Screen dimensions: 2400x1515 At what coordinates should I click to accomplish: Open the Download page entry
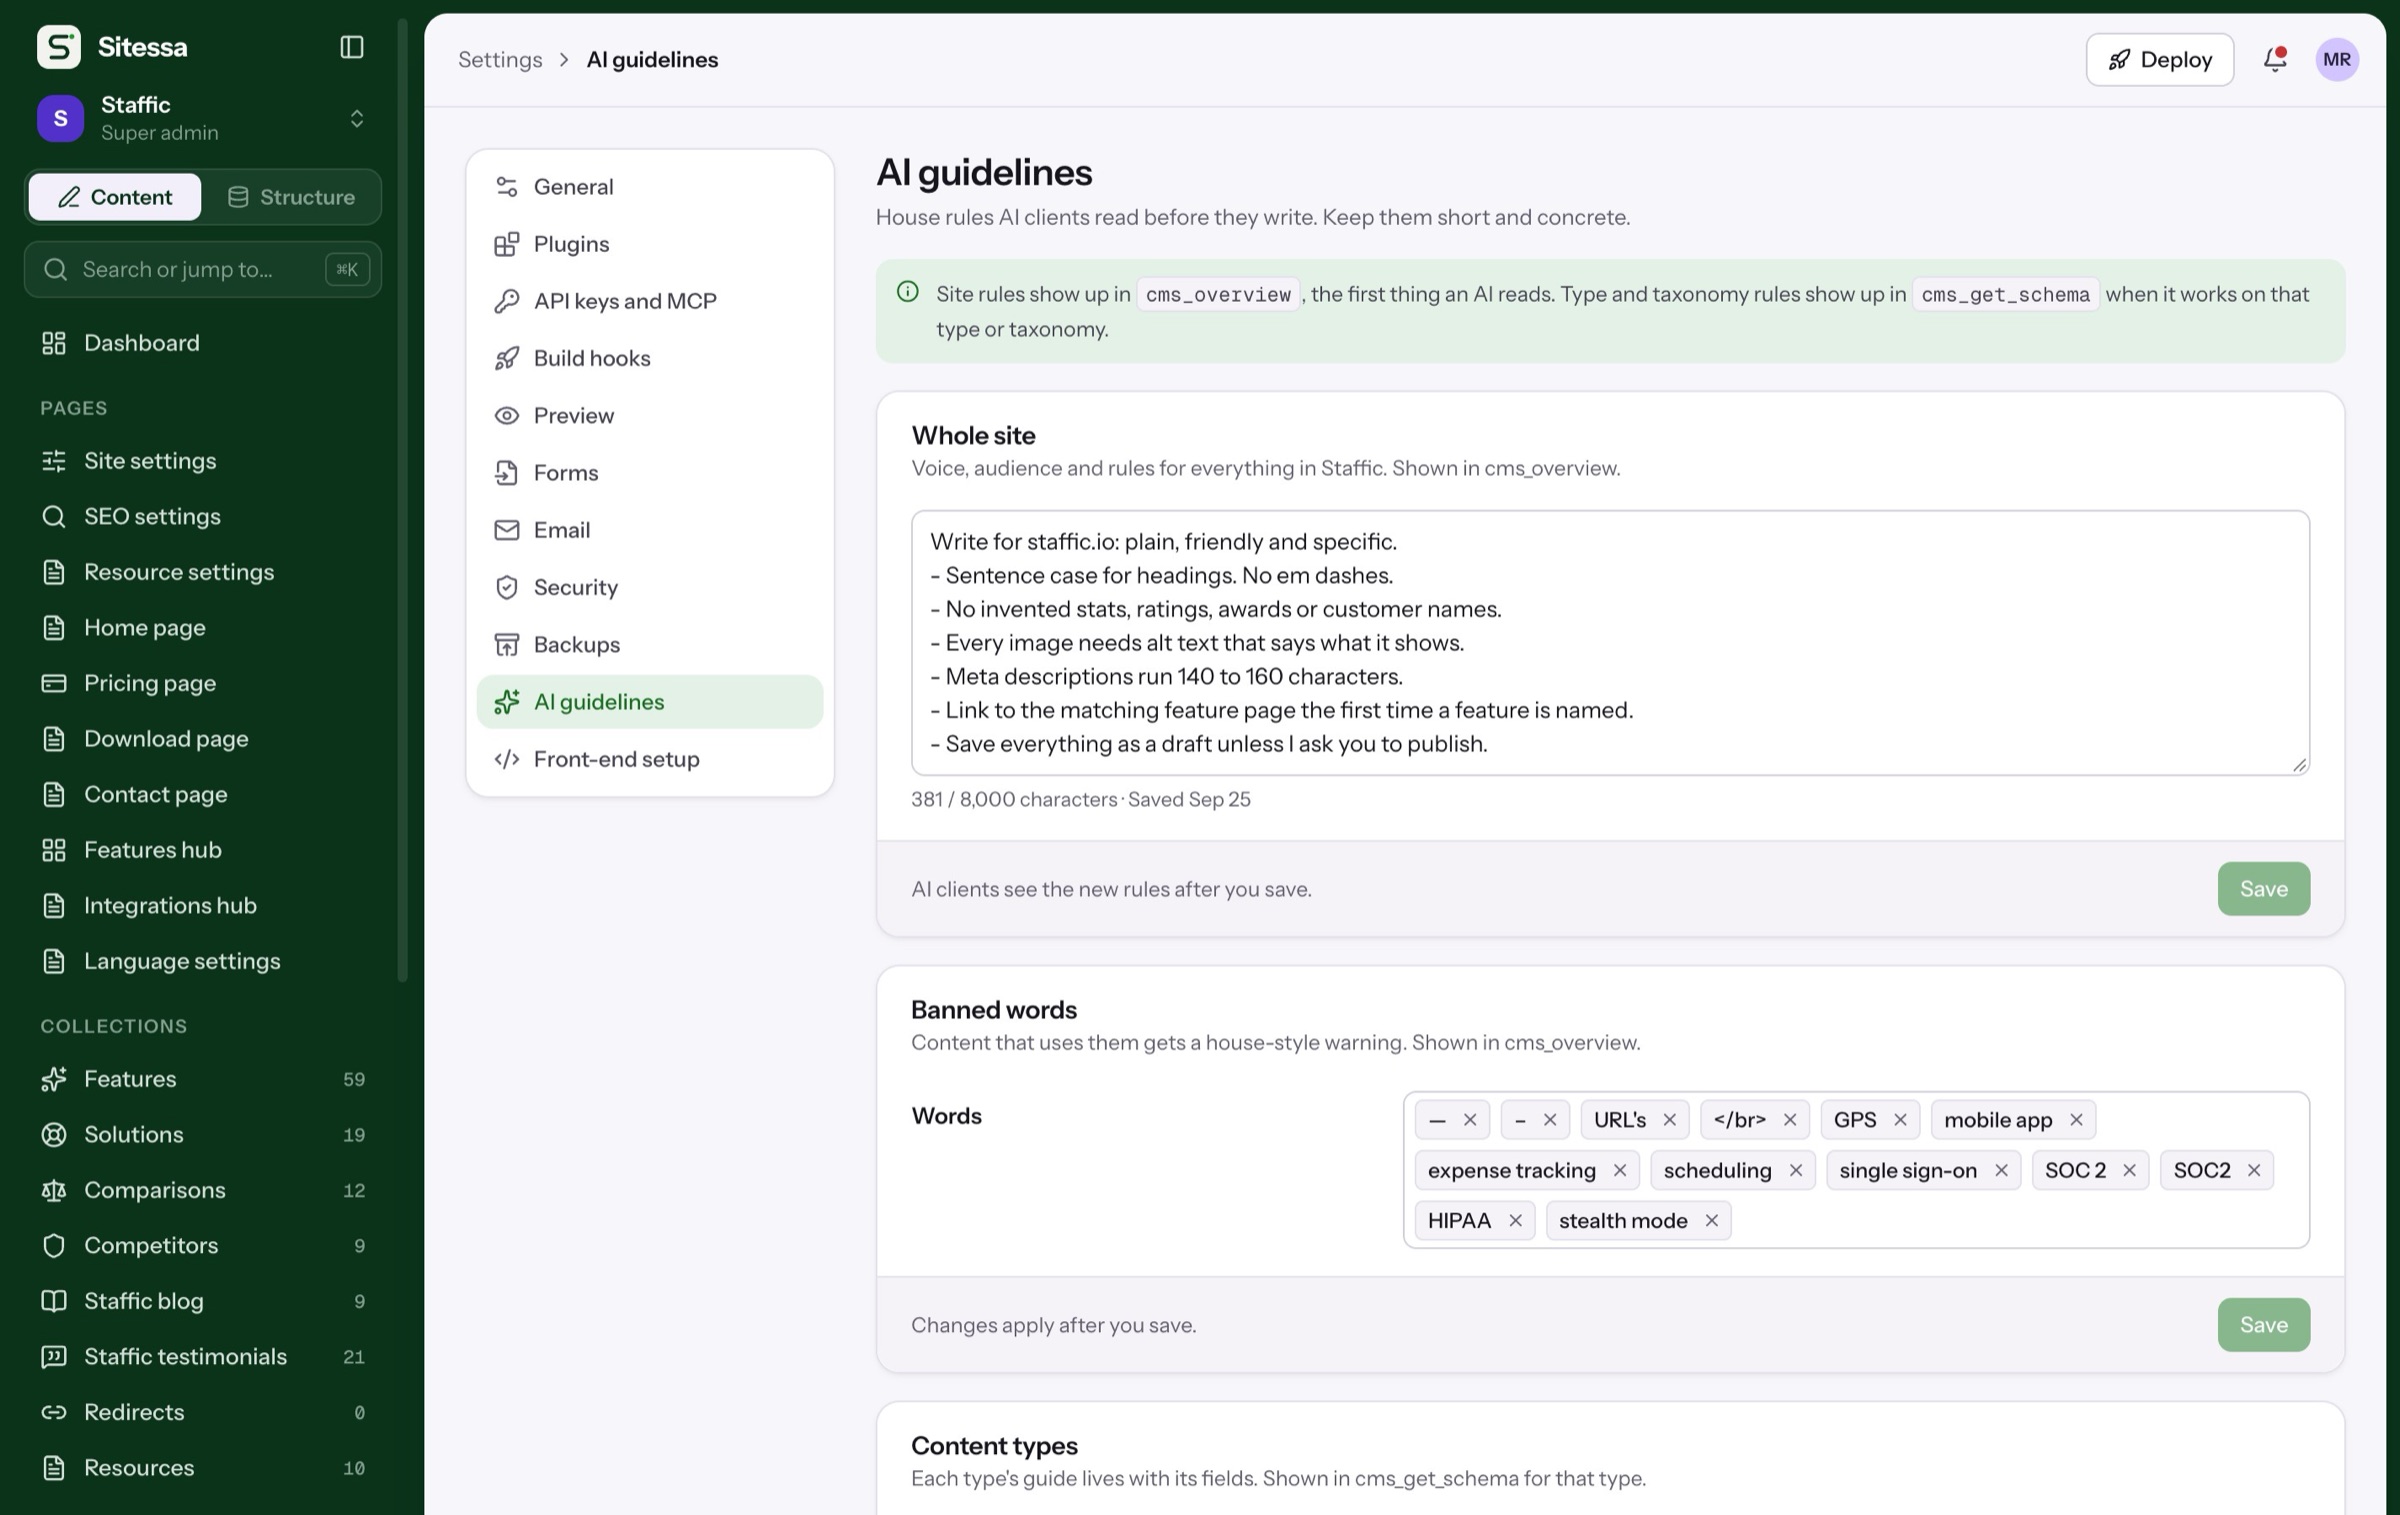click(x=203, y=739)
